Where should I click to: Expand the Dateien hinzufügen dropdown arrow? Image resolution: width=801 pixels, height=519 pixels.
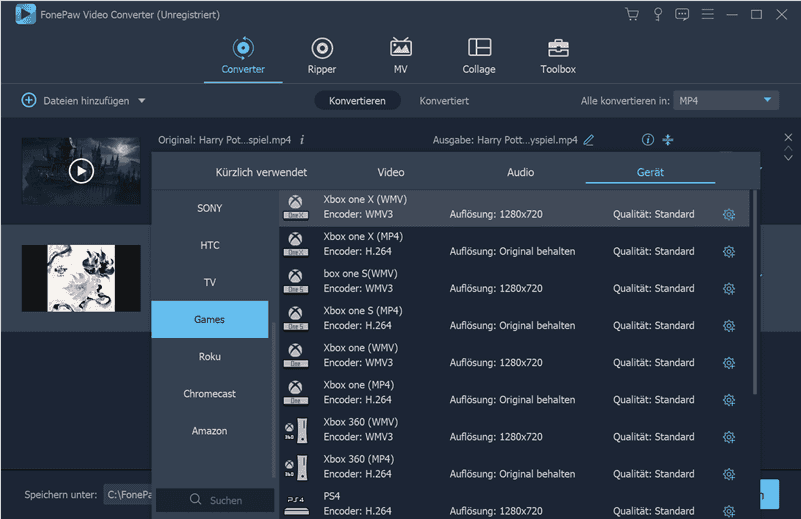click(x=142, y=101)
